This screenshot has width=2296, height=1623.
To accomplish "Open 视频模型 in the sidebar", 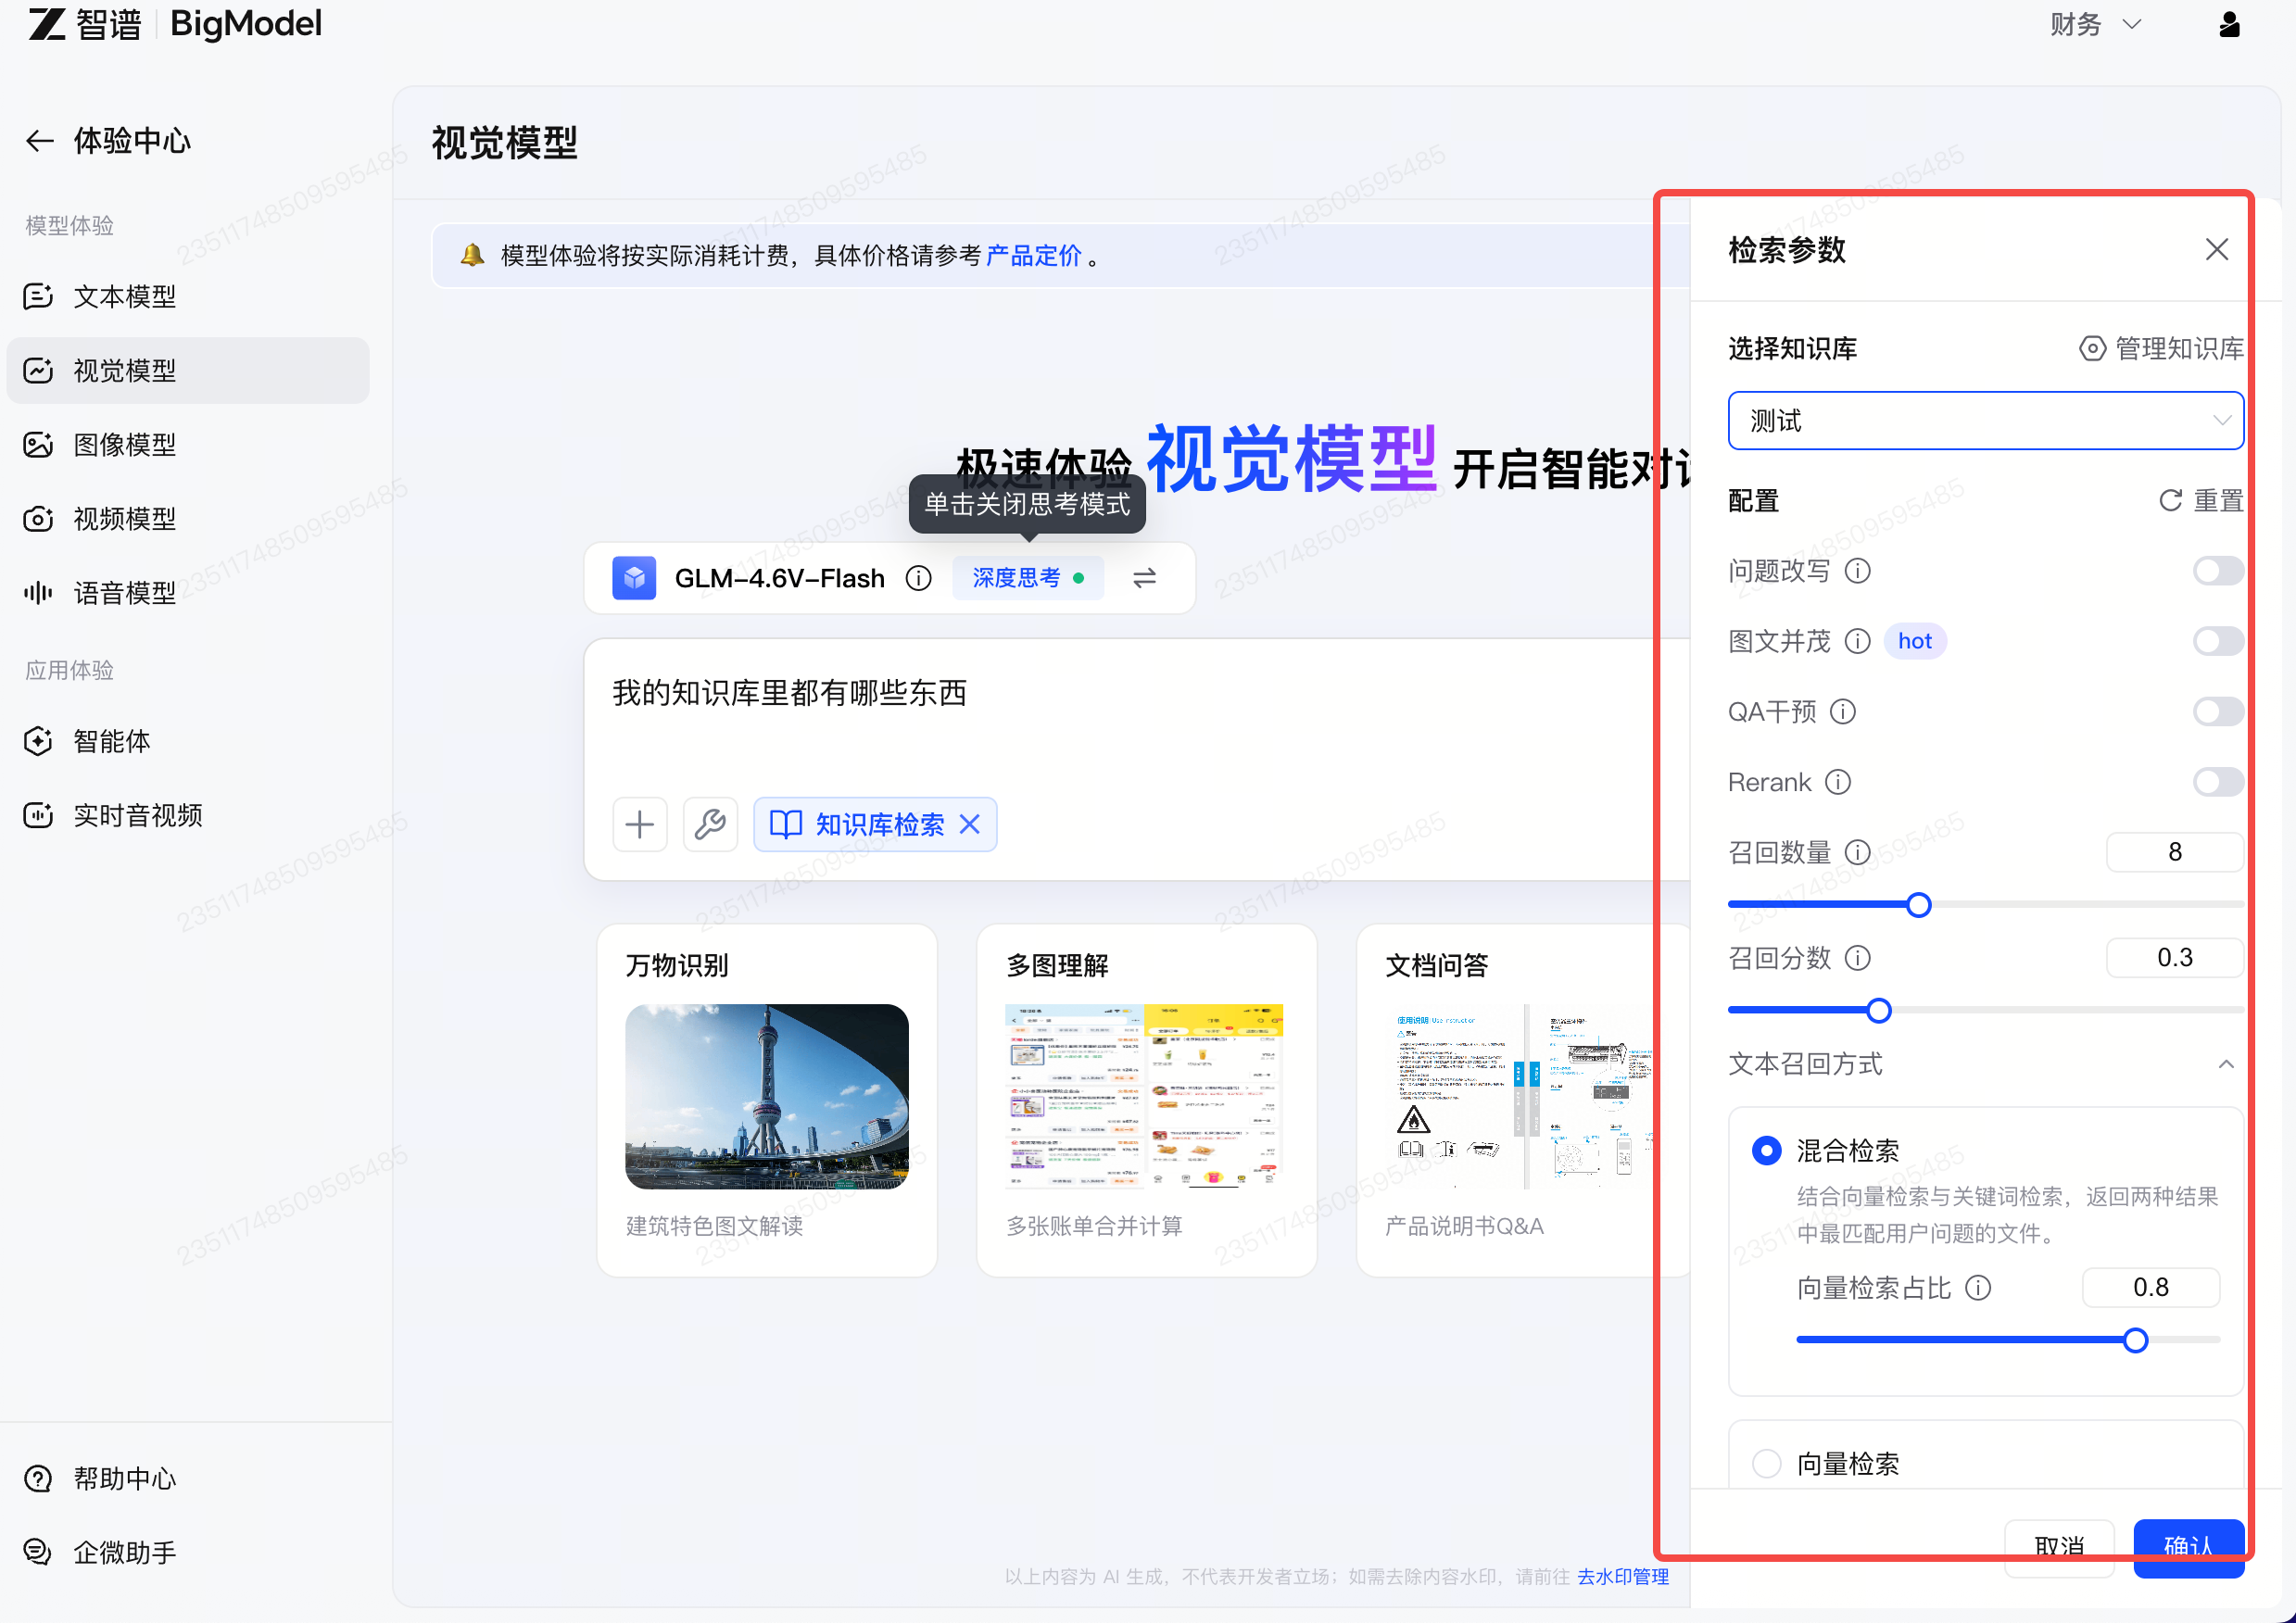I will click(x=188, y=519).
